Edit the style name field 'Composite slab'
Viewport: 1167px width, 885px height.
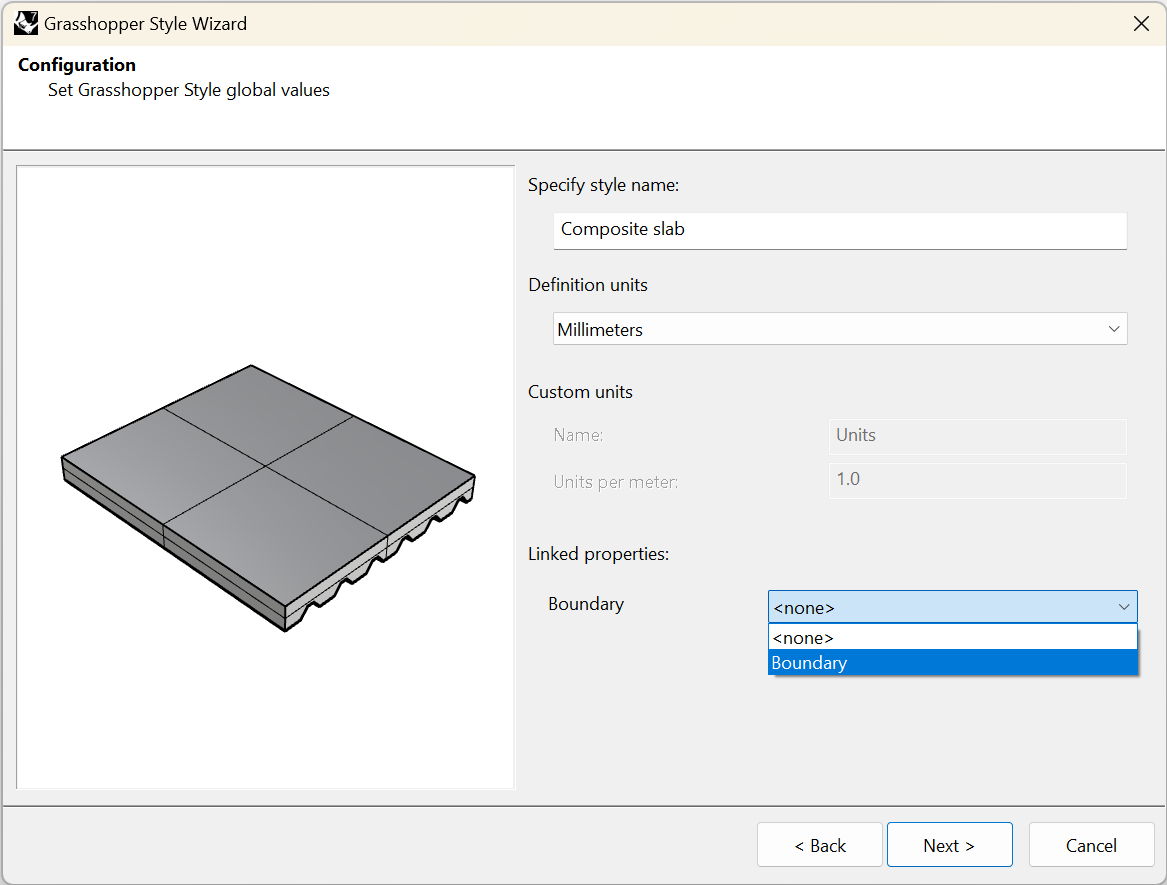coord(840,230)
